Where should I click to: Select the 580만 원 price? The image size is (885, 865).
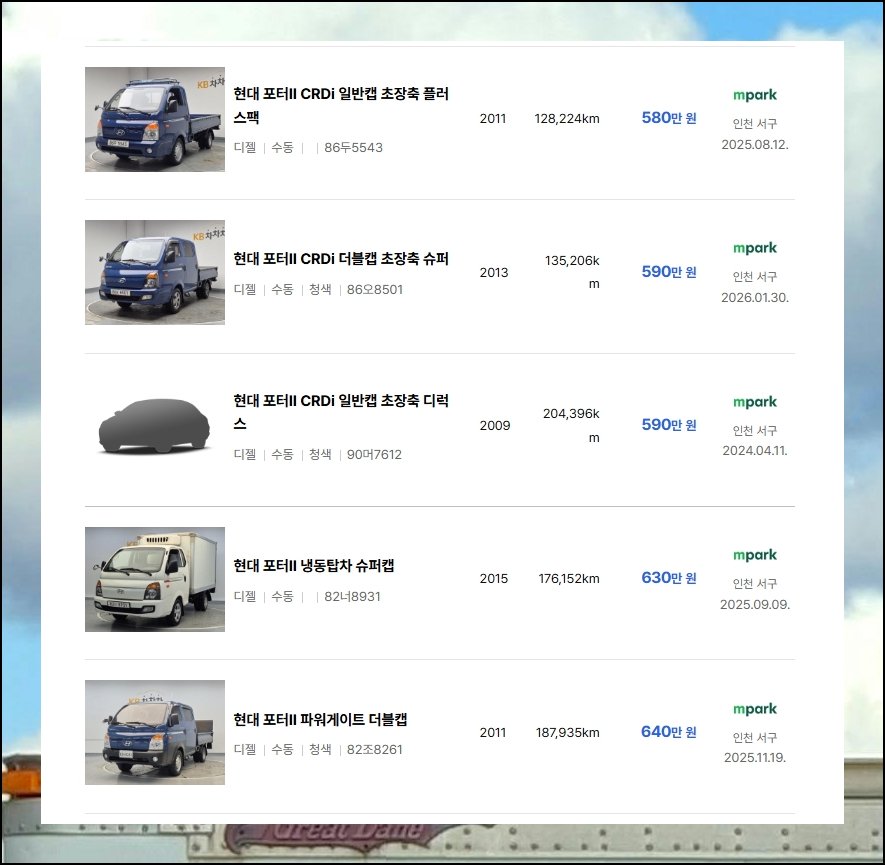(669, 118)
